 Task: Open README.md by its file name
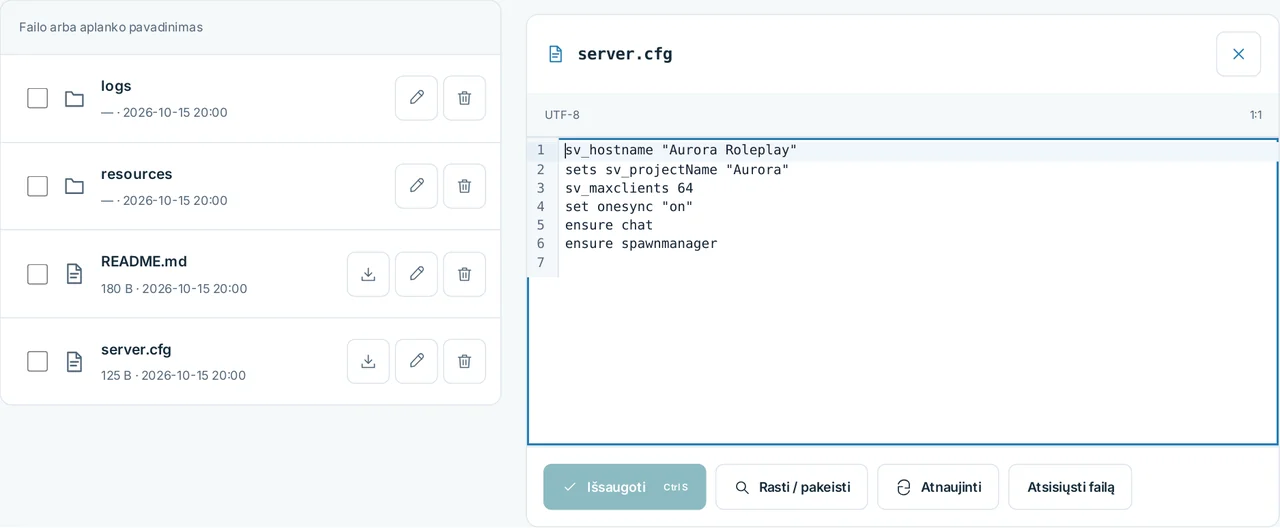(x=144, y=262)
